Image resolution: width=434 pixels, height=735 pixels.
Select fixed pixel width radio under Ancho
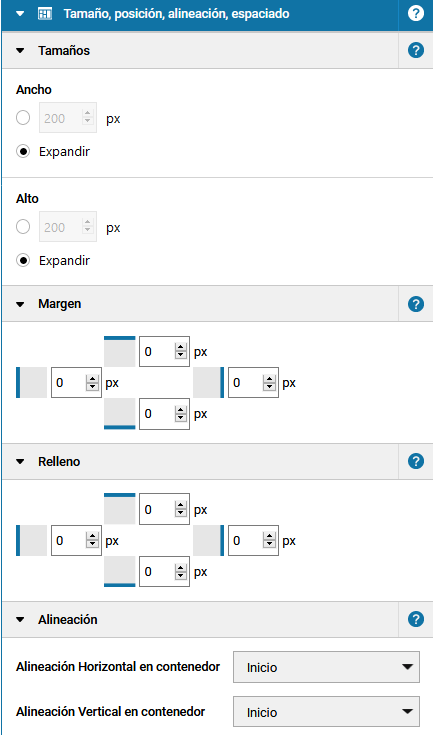23,118
